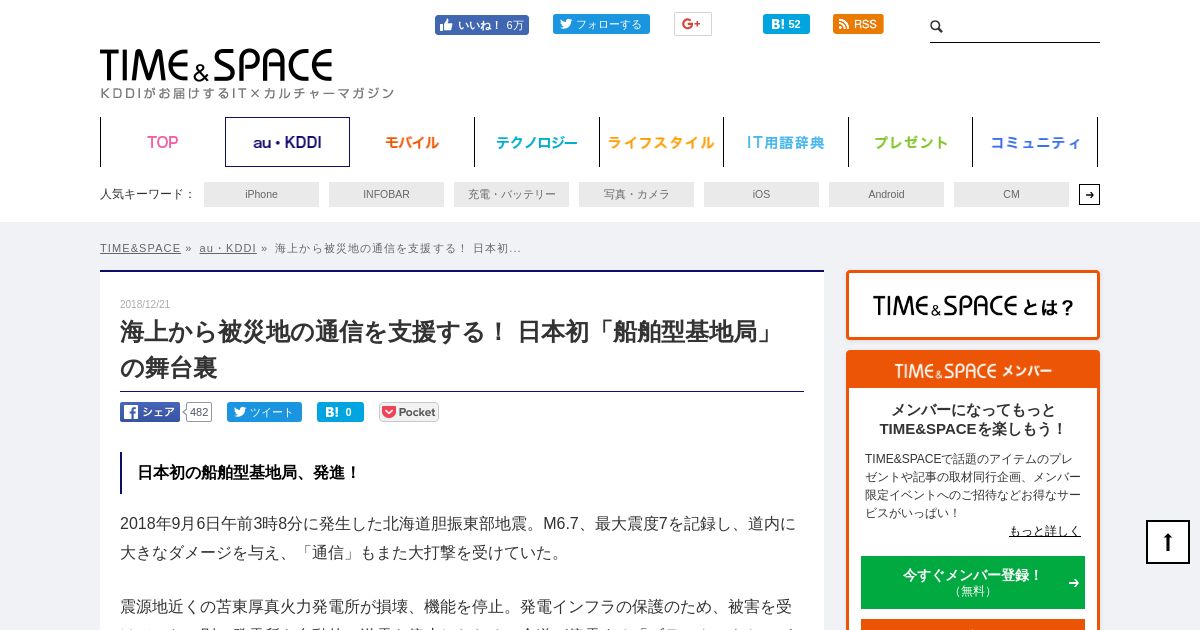Click the subheading 日本初の船舶型基地局、発進!
1200x630 pixels.
(248, 472)
